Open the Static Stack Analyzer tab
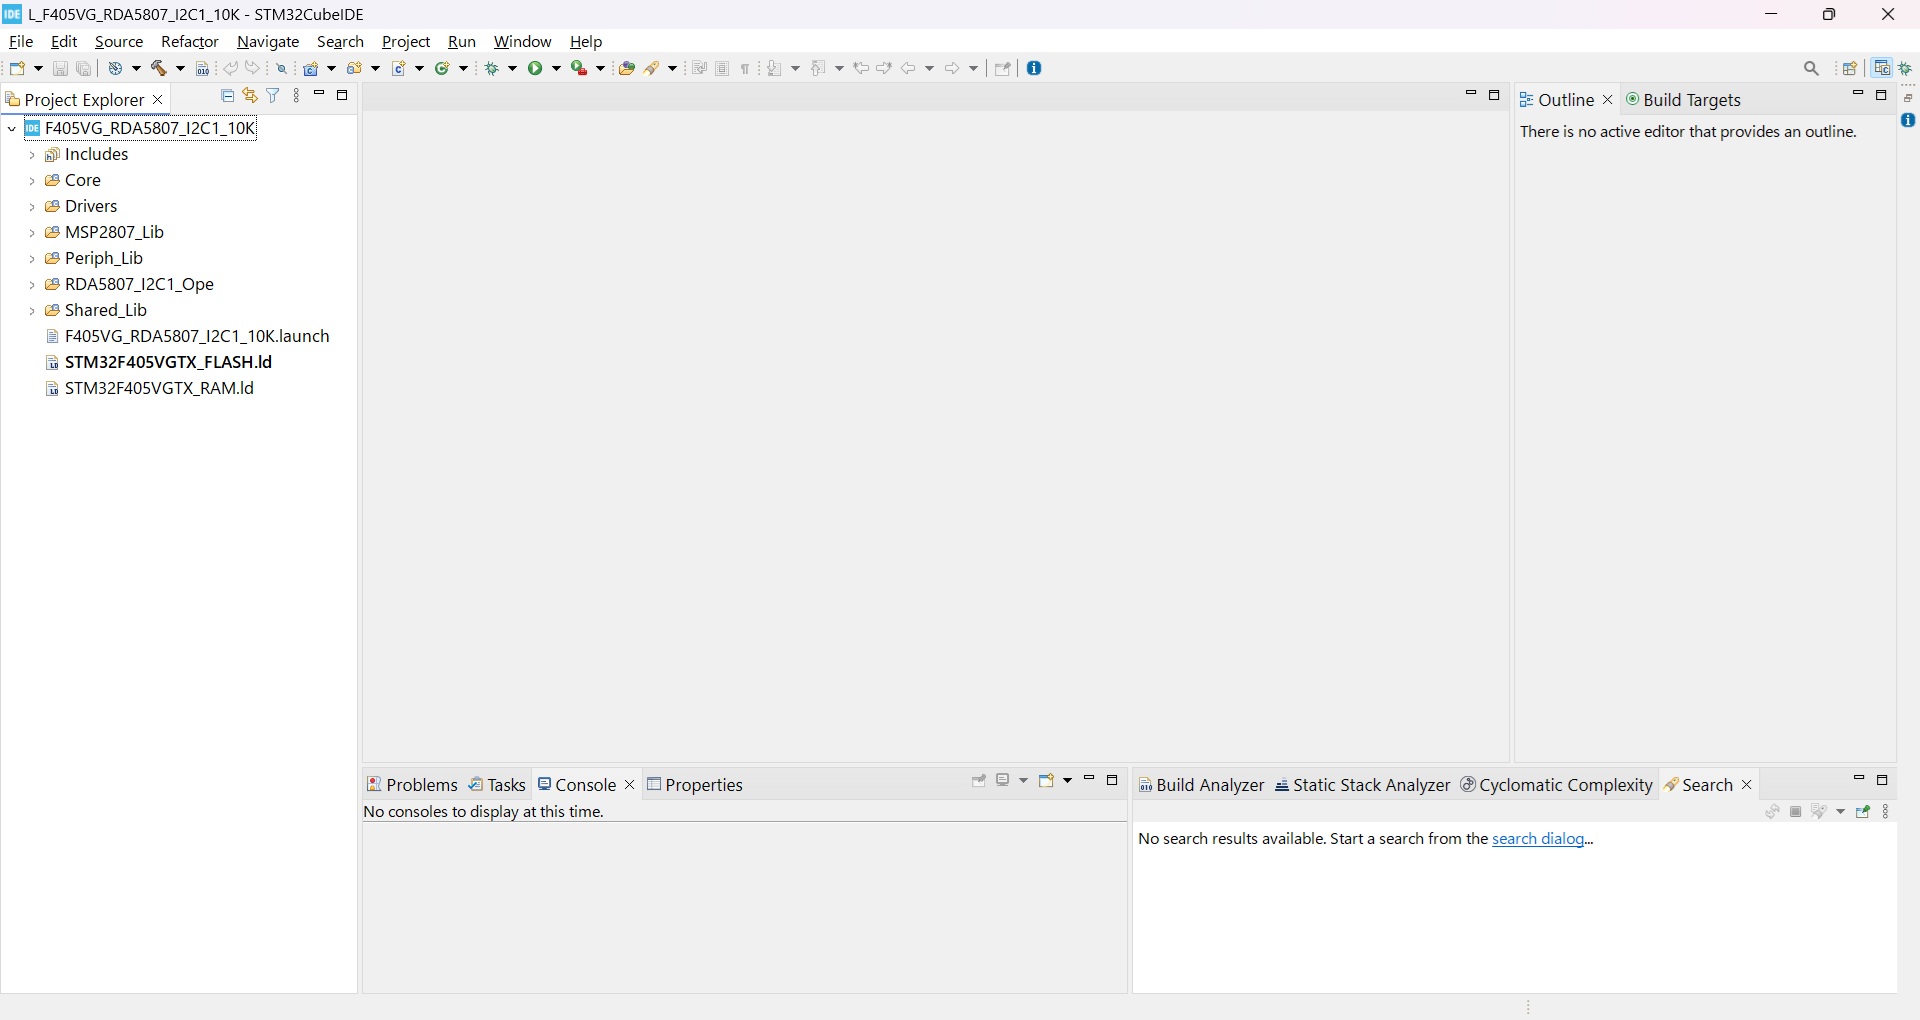Screen dimensions: 1920x1020 1363,786
